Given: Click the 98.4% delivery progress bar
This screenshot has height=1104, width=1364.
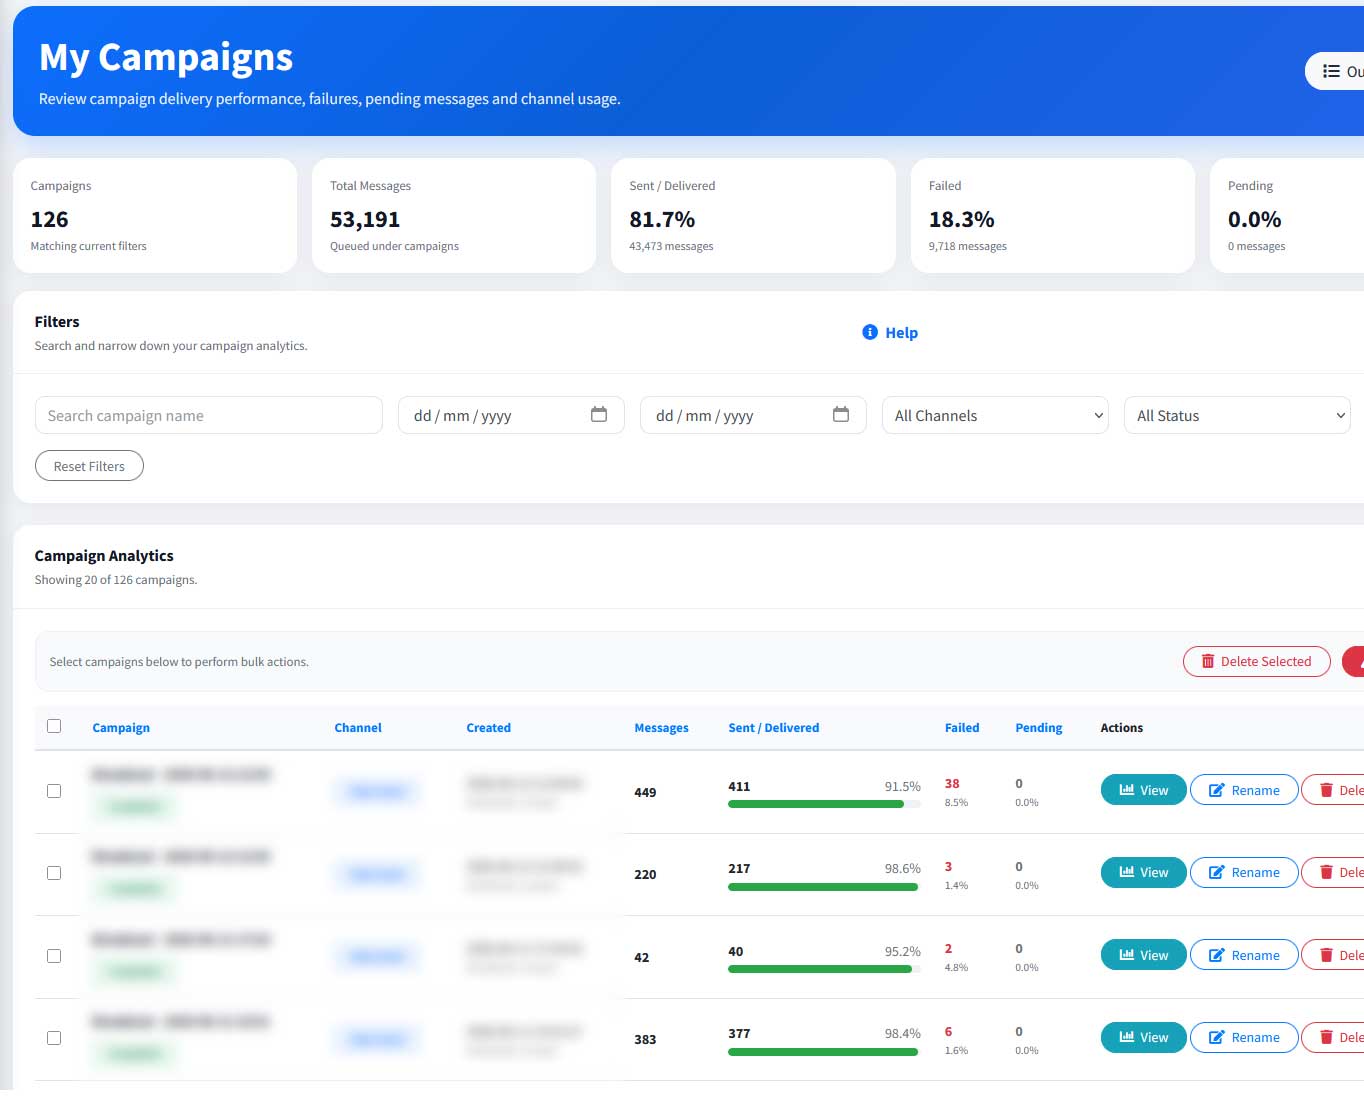Looking at the screenshot, I should (x=823, y=1052).
